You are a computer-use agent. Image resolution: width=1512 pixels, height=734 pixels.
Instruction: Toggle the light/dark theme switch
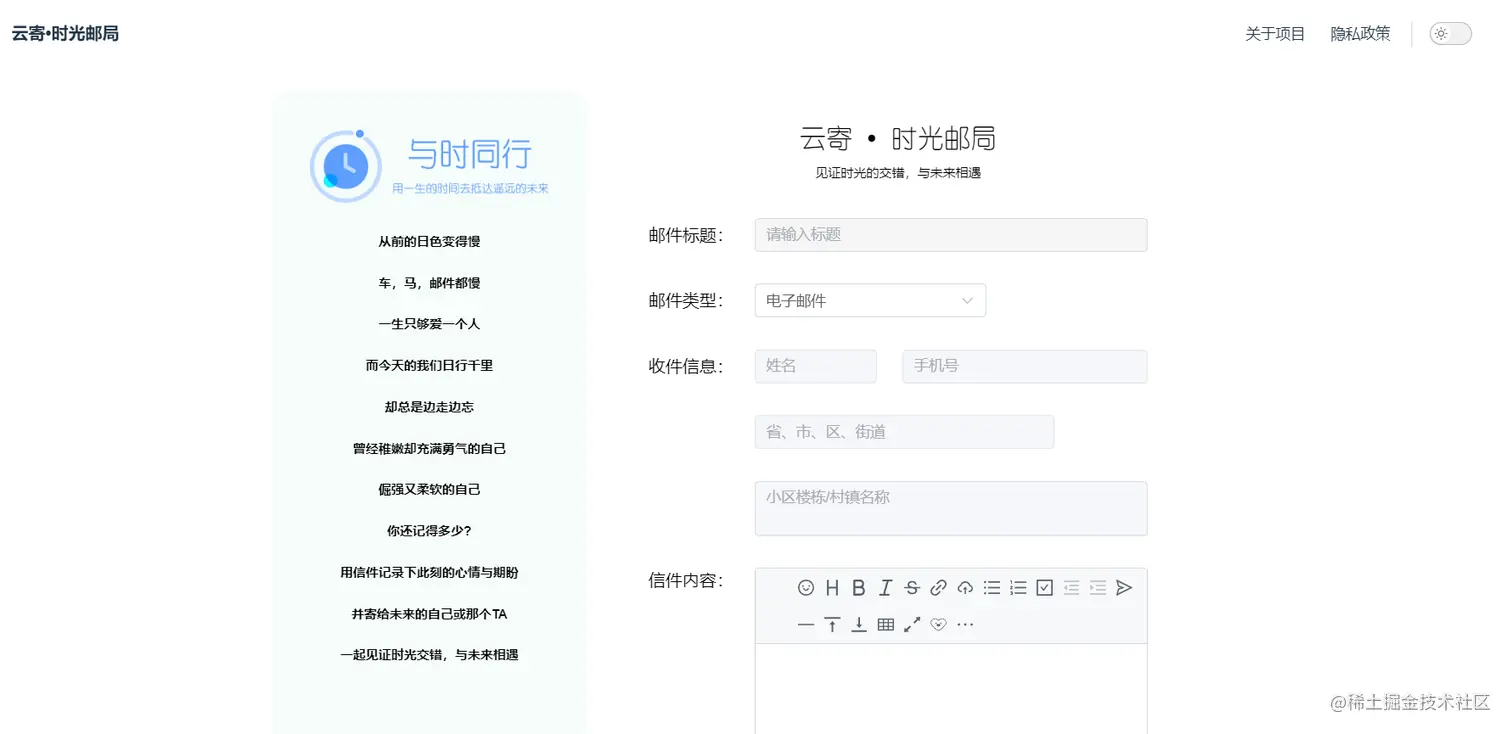(1450, 34)
